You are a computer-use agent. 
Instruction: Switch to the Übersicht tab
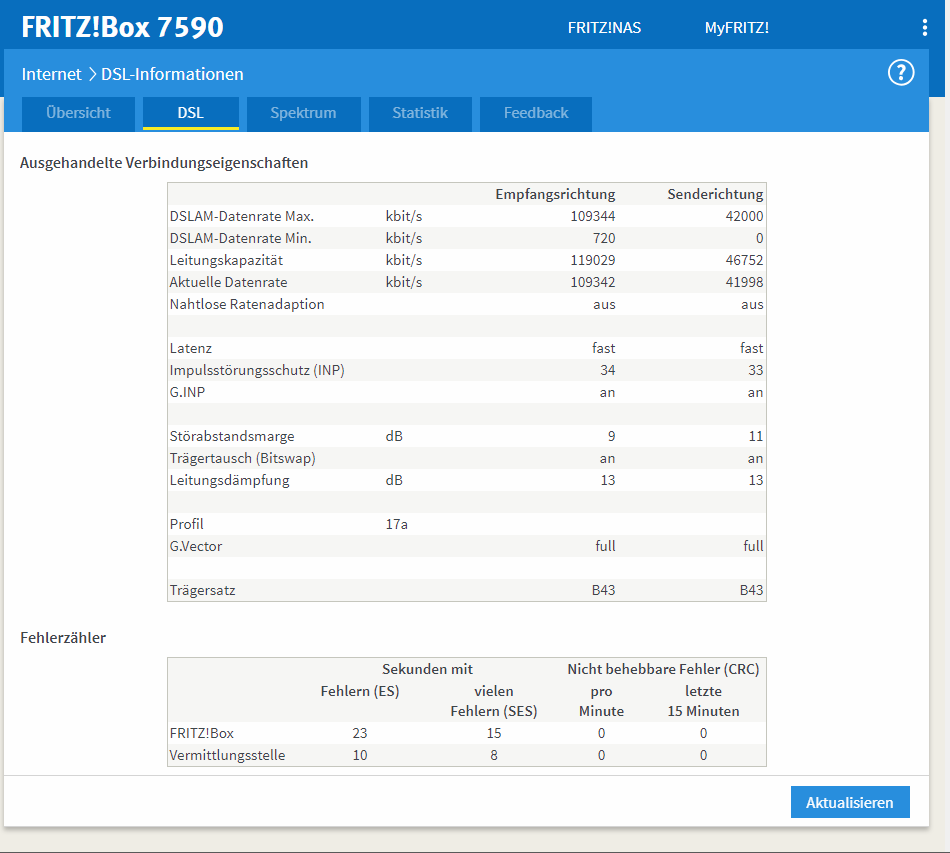pos(78,113)
